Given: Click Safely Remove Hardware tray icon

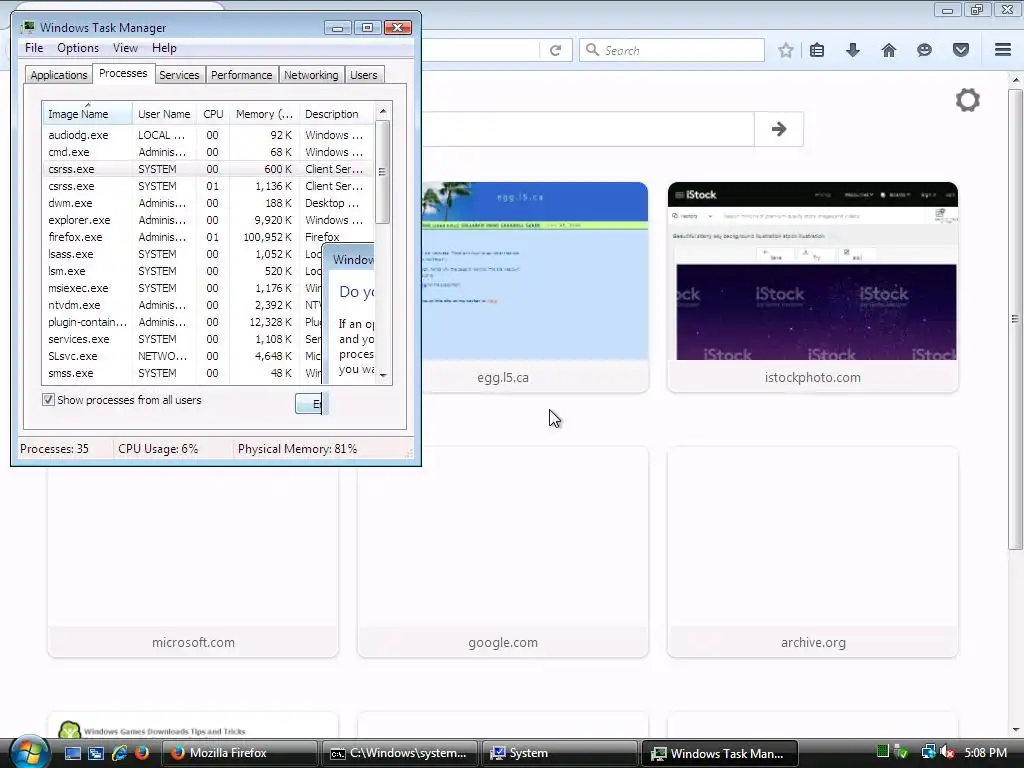Looking at the screenshot, I should pyautogui.click(x=902, y=752).
